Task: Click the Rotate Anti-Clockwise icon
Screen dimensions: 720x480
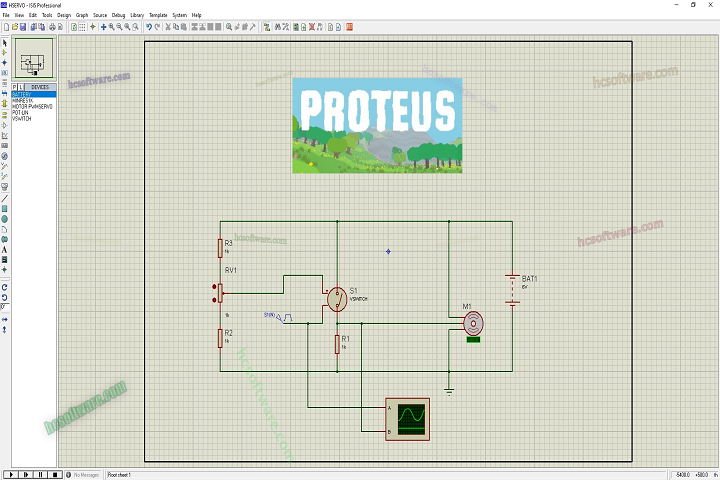Action: pyautogui.click(x=5, y=298)
